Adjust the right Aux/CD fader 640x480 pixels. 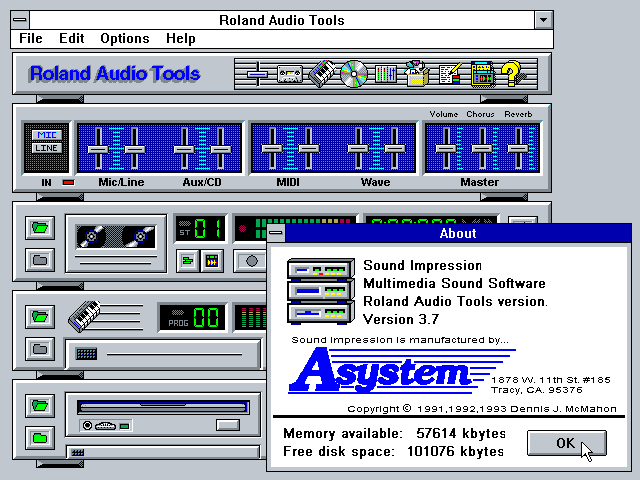(x=221, y=149)
